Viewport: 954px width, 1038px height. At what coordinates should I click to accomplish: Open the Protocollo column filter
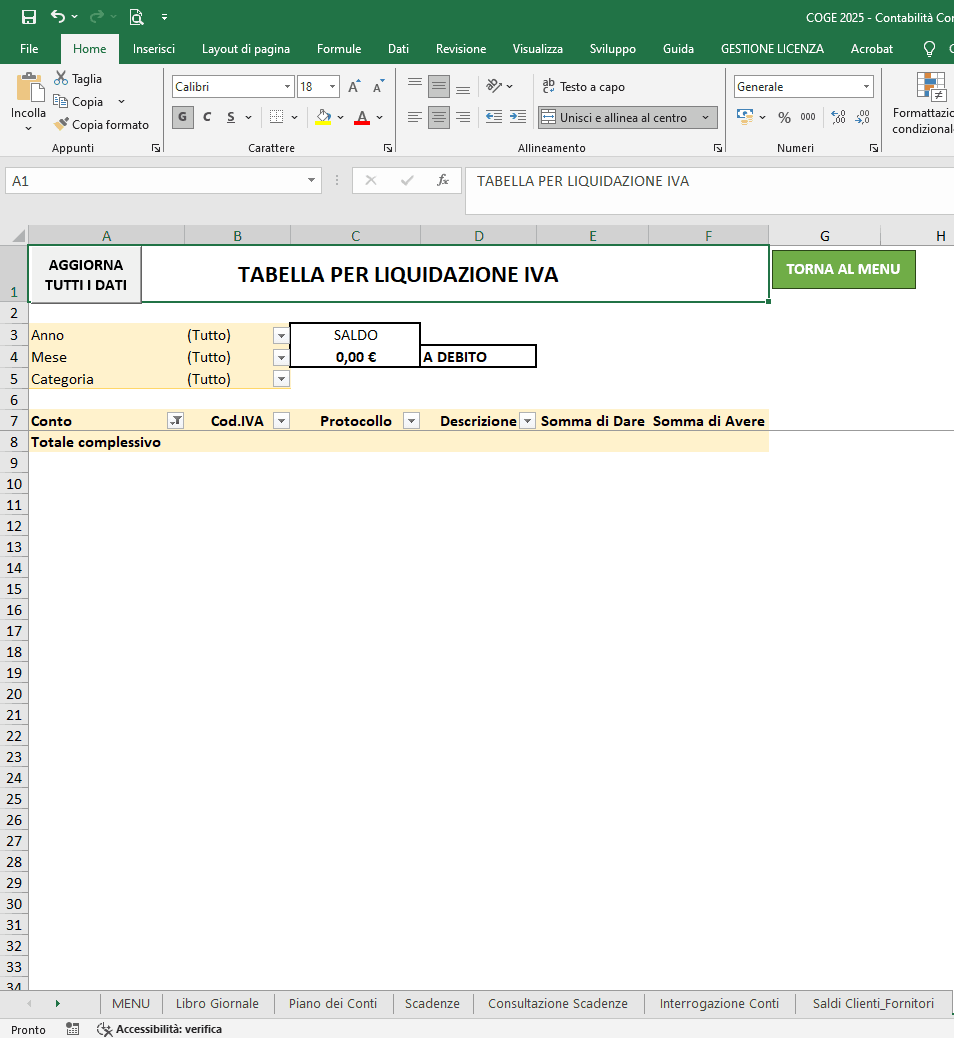411,420
